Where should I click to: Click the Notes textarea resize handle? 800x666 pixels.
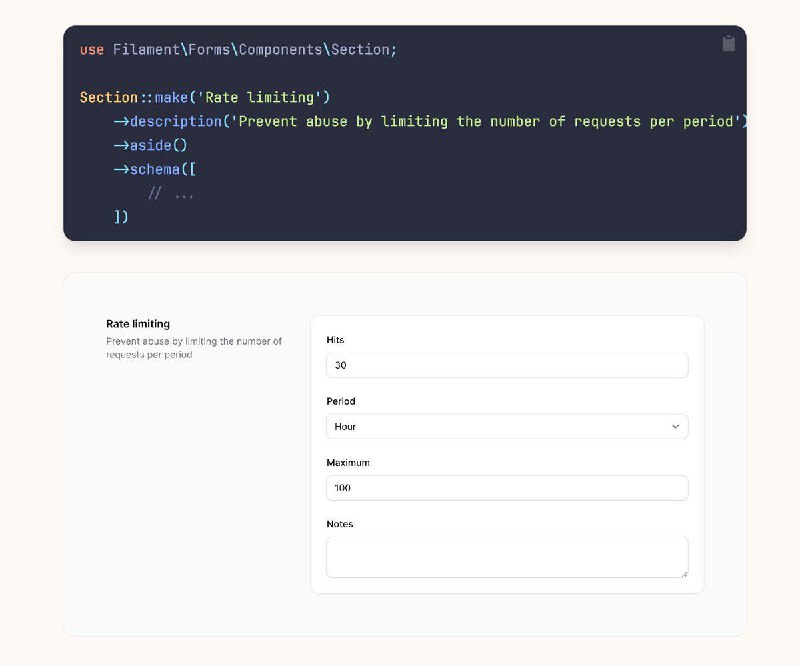[684, 574]
